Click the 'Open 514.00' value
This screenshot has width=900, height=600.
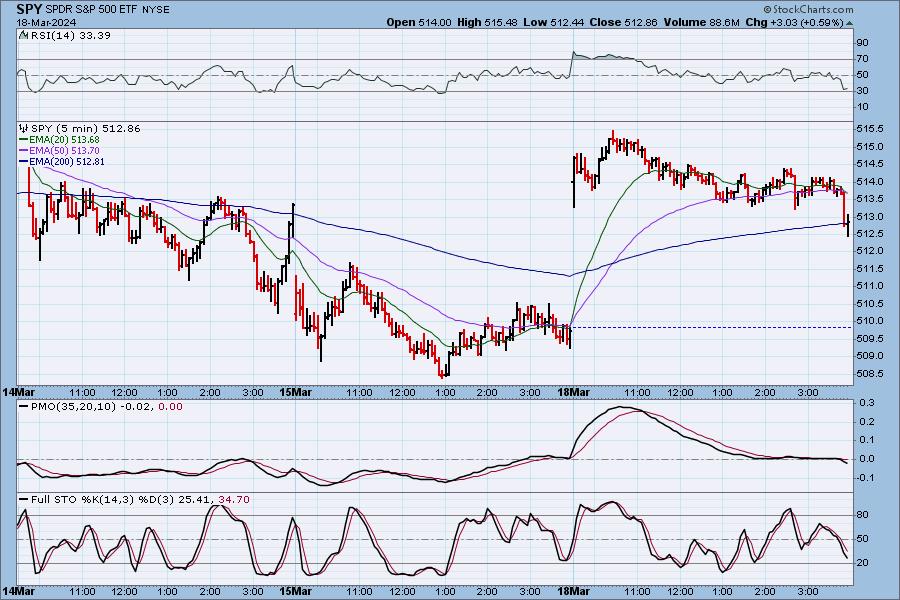click(x=419, y=22)
